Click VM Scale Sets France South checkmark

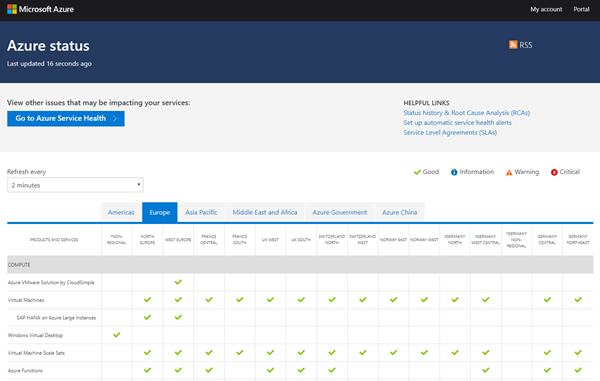pyautogui.click(x=240, y=352)
